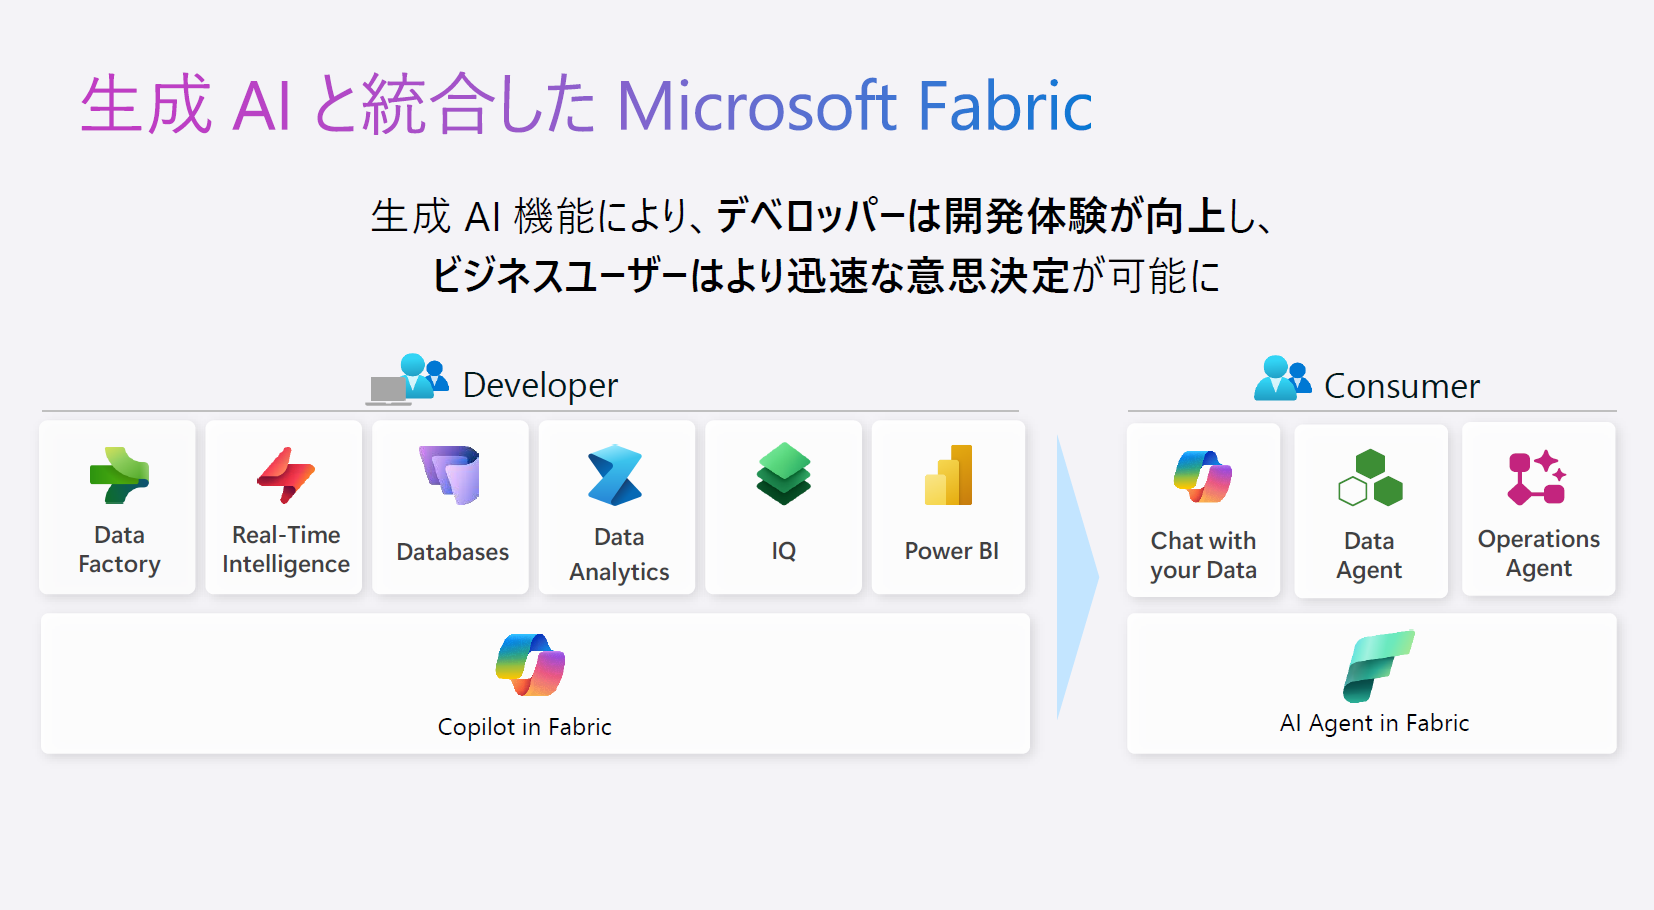Image resolution: width=1654 pixels, height=910 pixels.
Task: Select the Real-Time Intelligence lightning icon
Action: 286,475
